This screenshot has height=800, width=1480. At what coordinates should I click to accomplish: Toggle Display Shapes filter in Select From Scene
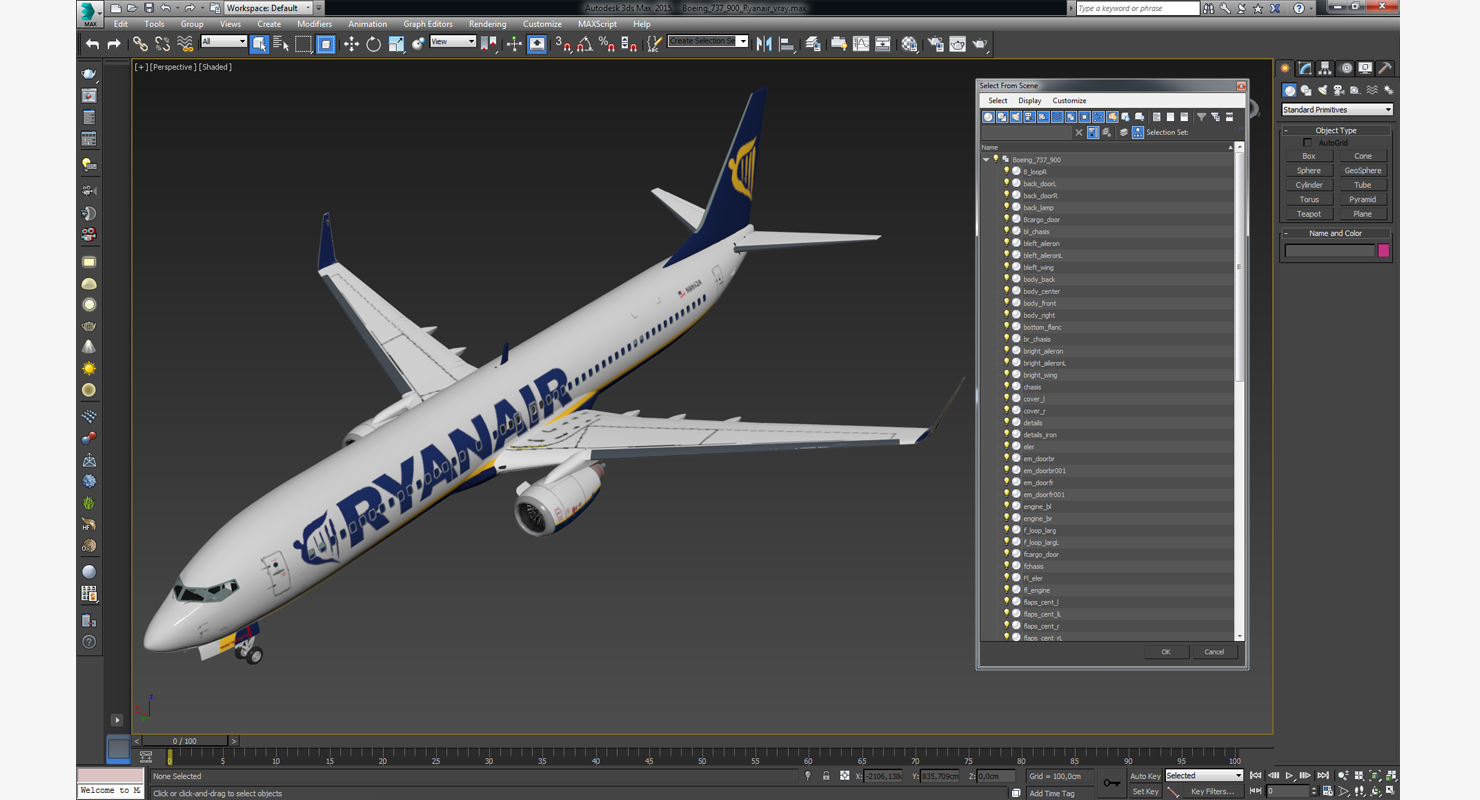1002,117
